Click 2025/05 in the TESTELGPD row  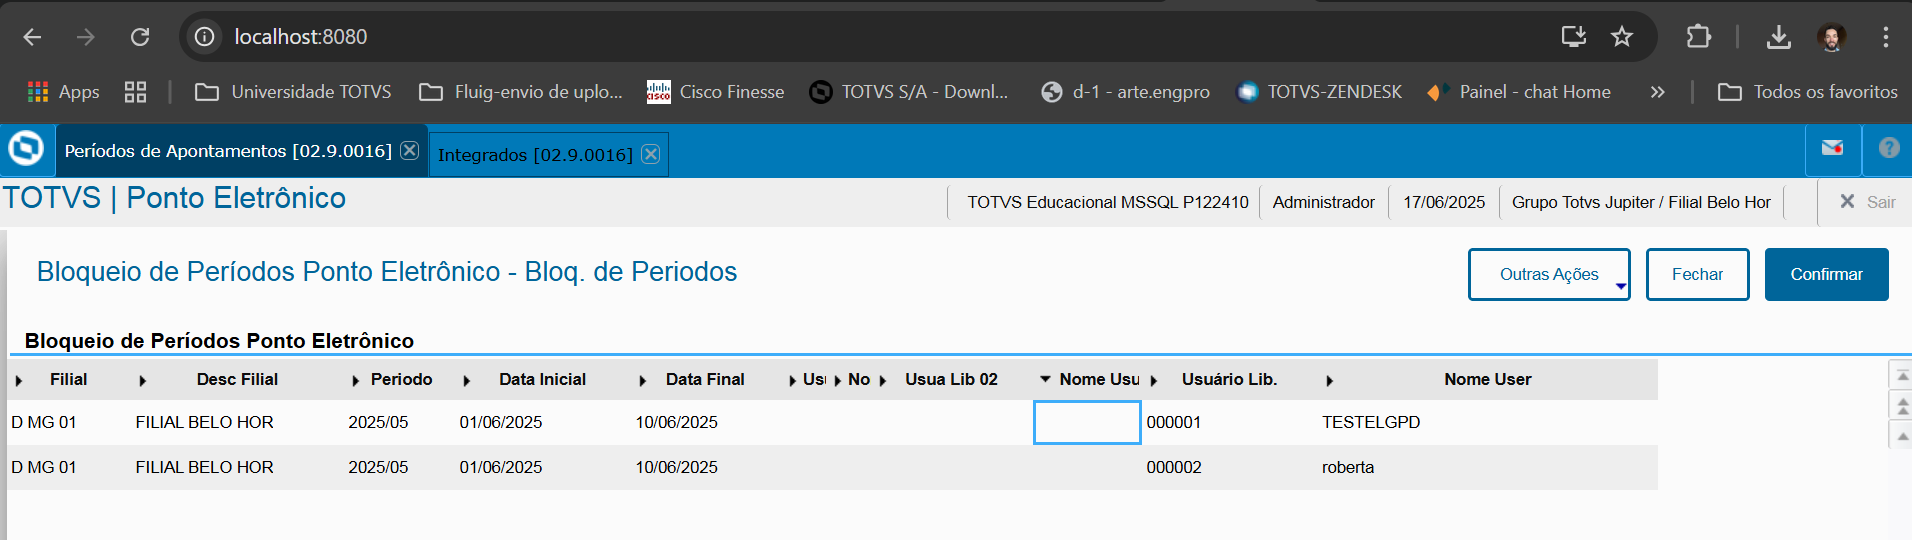click(378, 422)
